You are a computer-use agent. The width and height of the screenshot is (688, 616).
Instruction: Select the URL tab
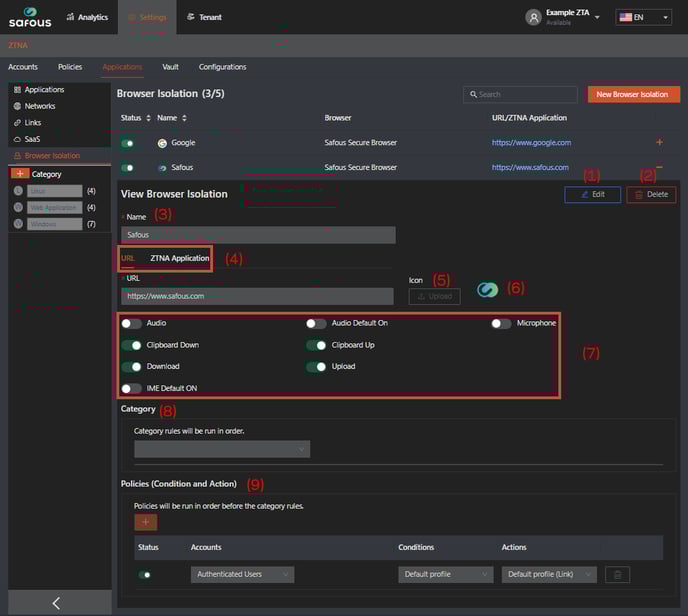(128, 258)
